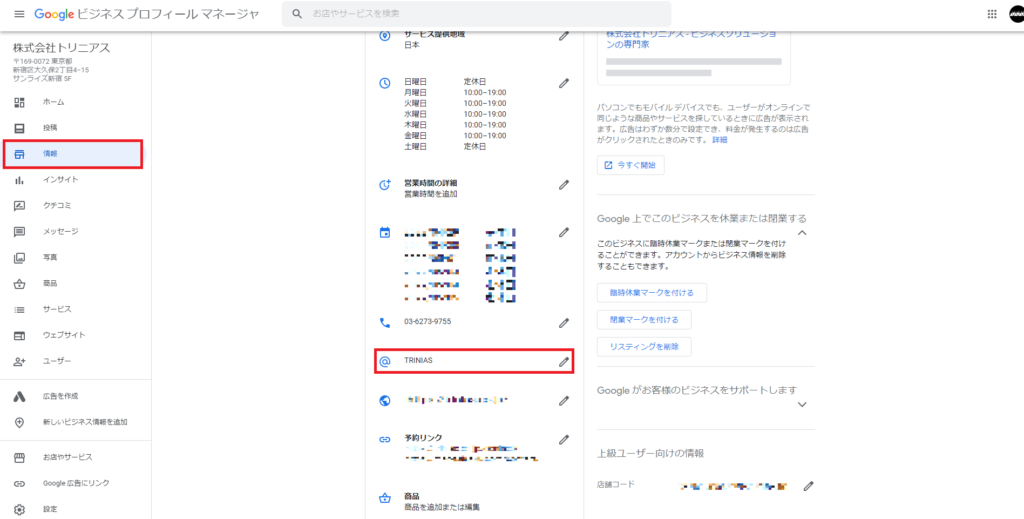Edit the 予約リンク pencil

pyautogui.click(x=564, y=439)
